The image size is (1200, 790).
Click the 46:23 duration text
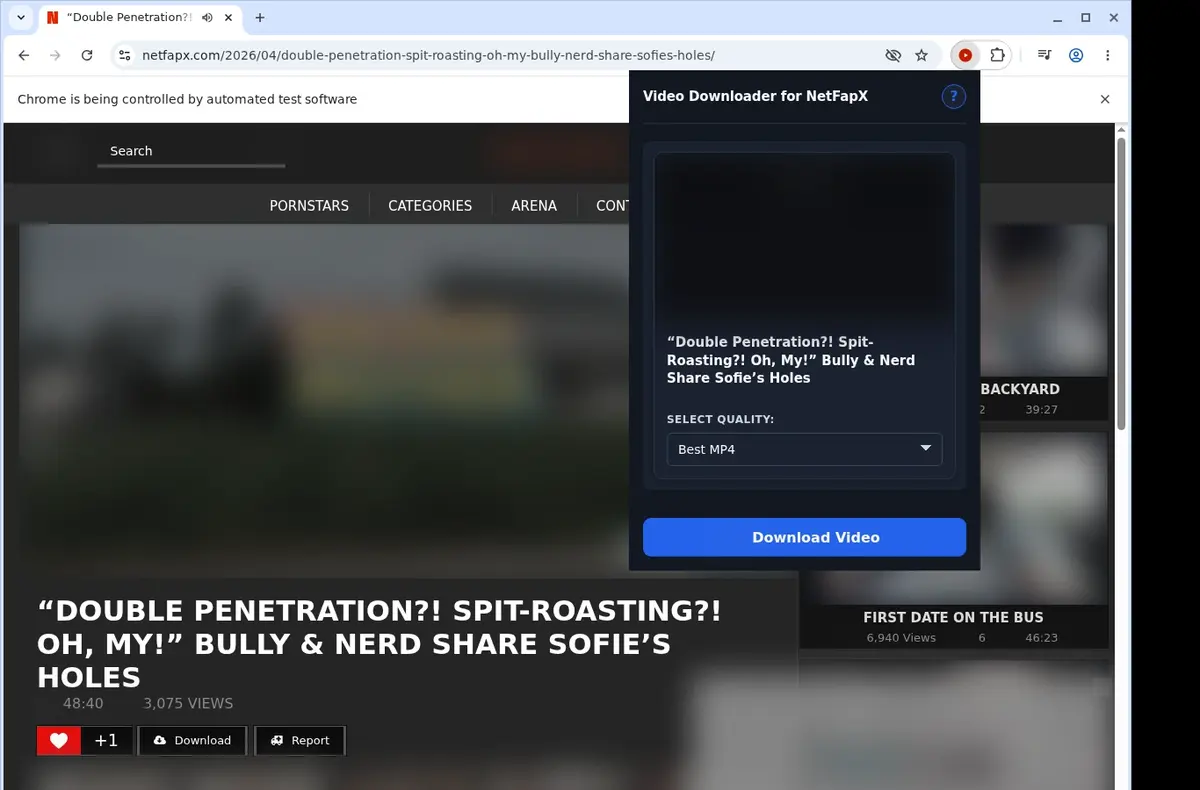click(1041, 637)
